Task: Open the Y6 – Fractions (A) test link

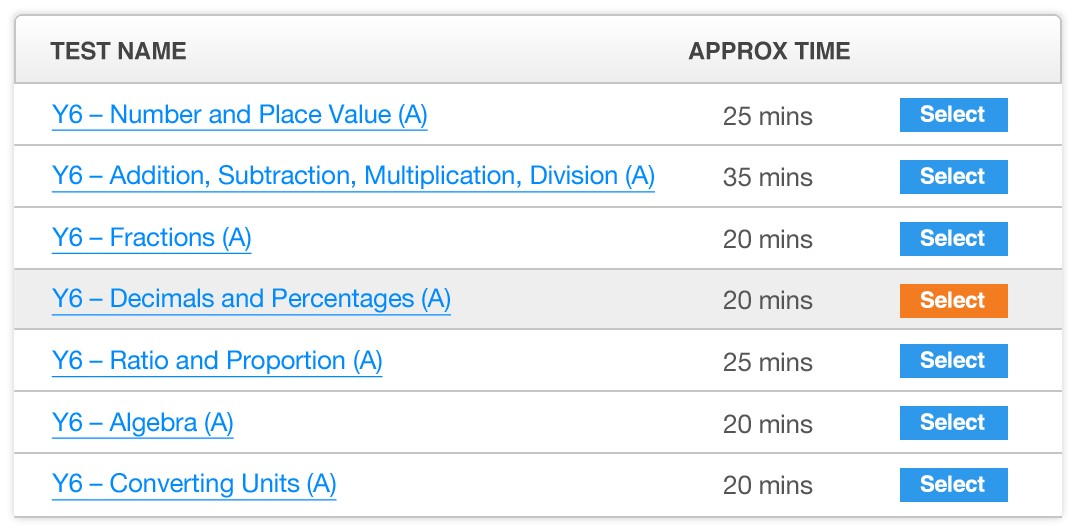Action: coord(152,238)
